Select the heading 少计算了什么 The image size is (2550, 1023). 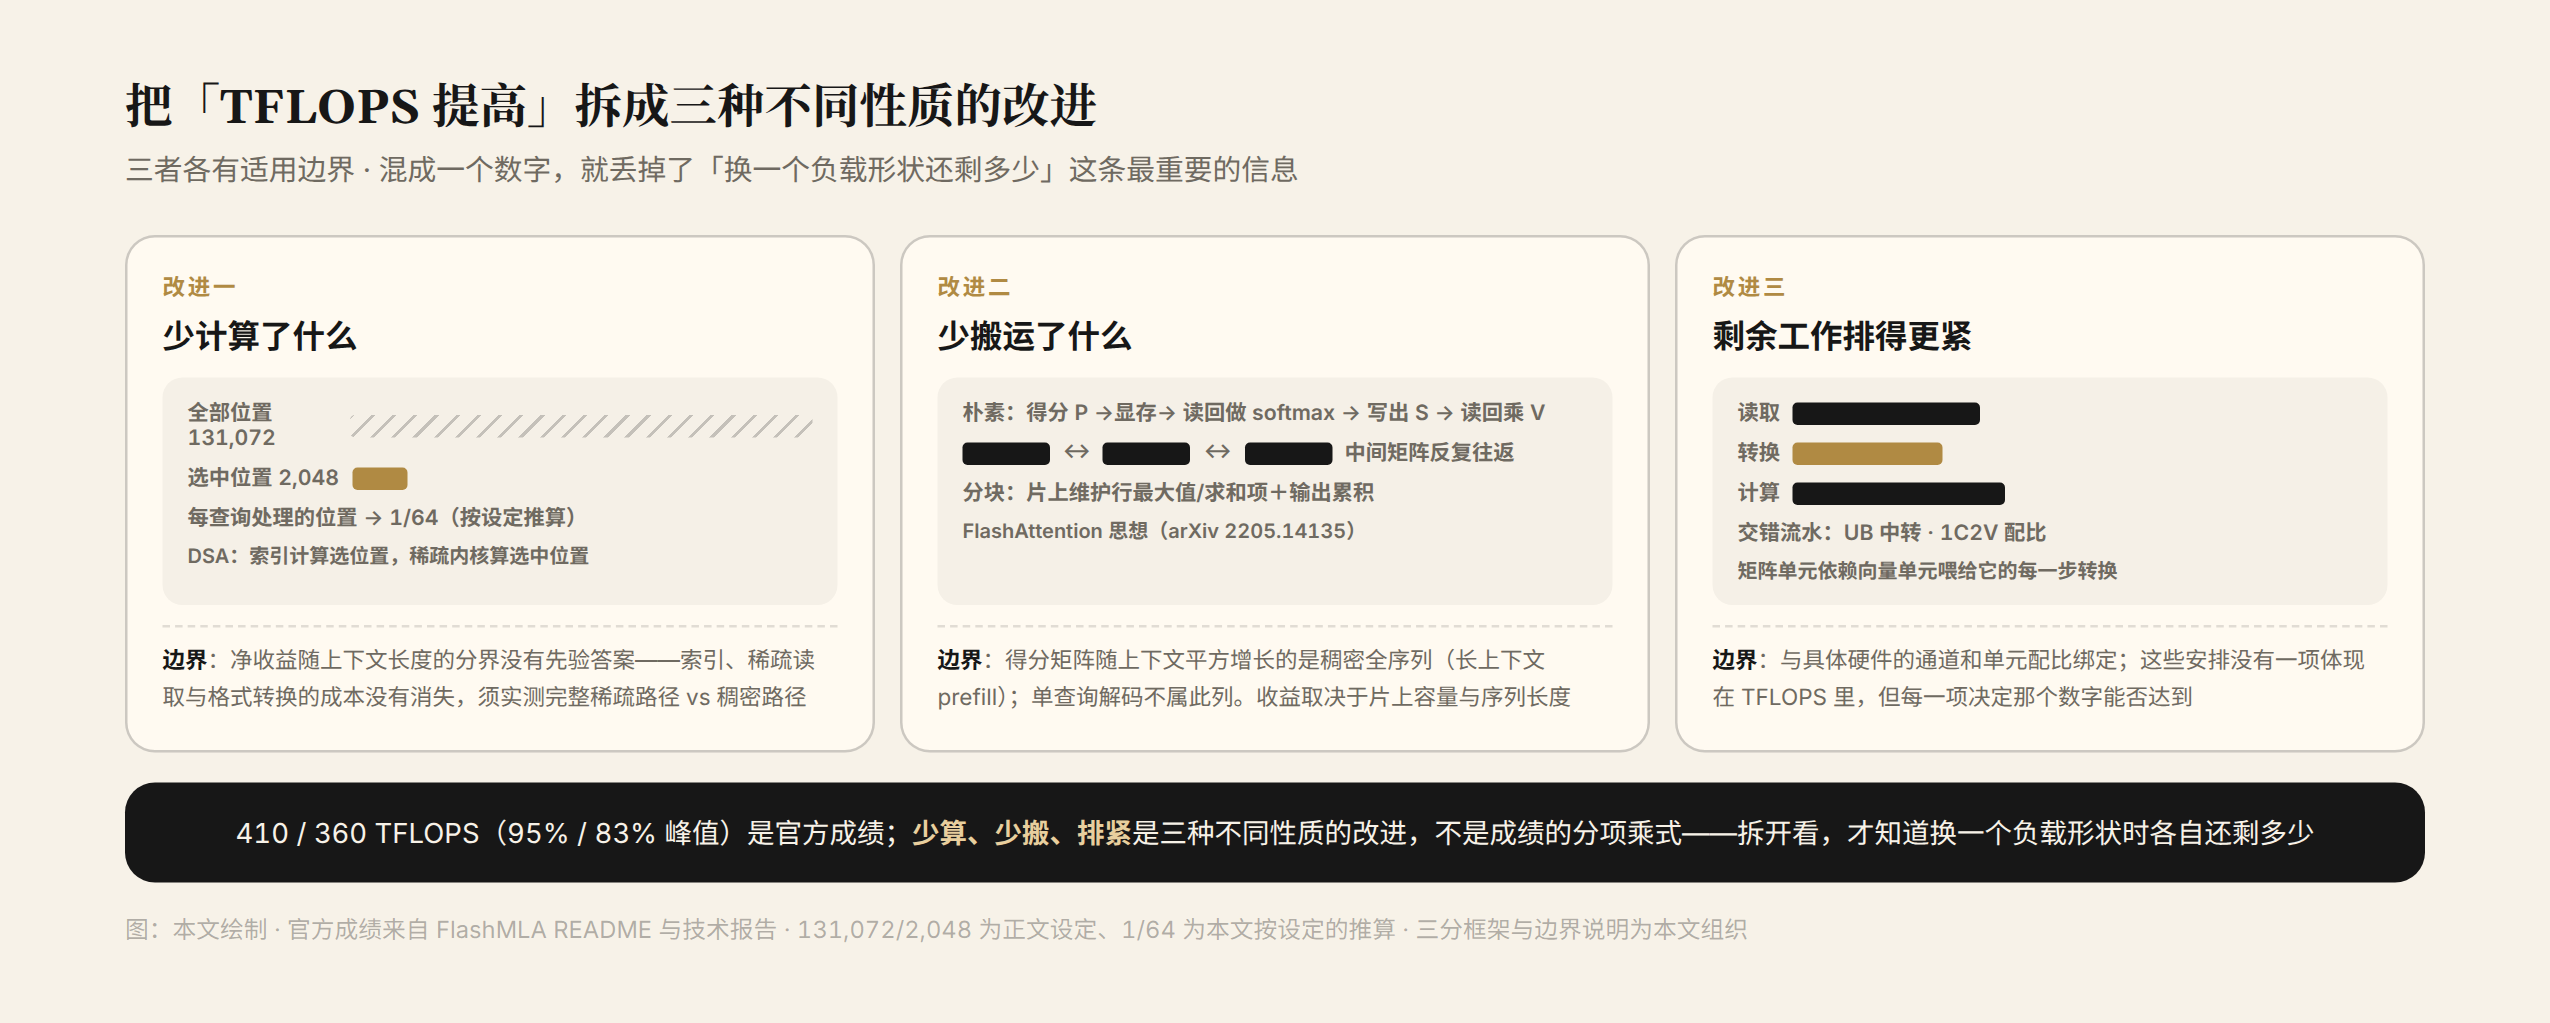coord(259,336)
